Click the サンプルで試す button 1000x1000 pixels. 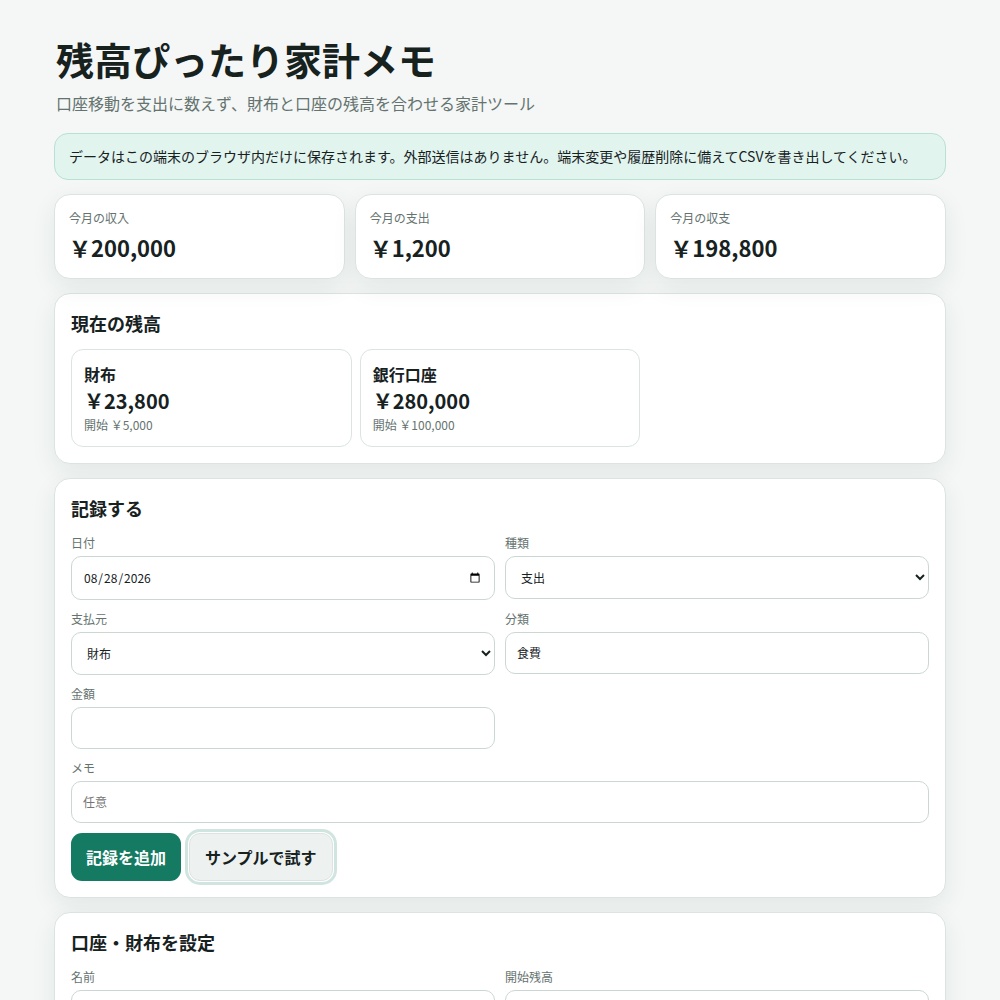point(261,857)
